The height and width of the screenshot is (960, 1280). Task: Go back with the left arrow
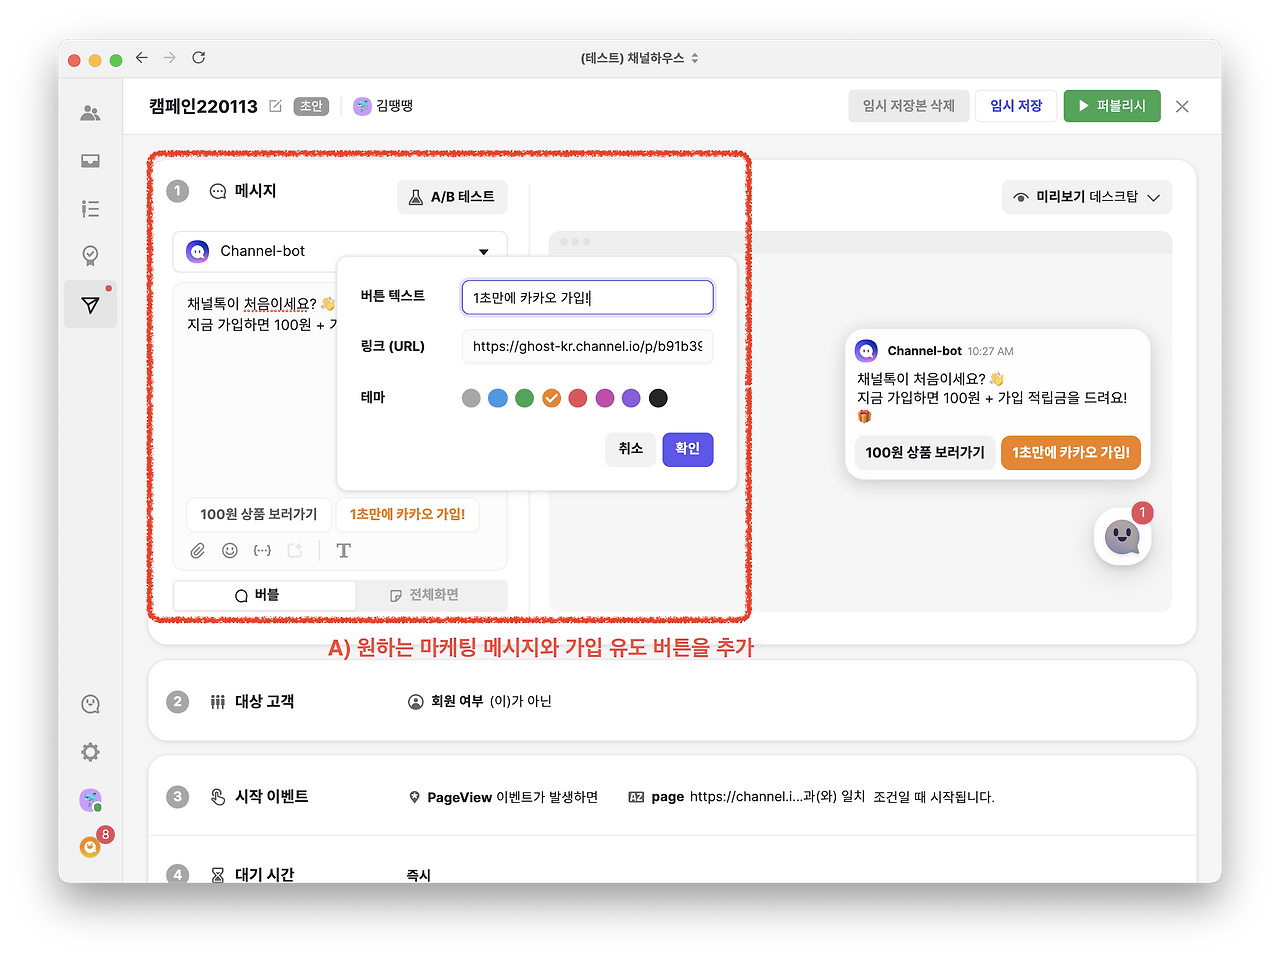(x=142, y=58)
